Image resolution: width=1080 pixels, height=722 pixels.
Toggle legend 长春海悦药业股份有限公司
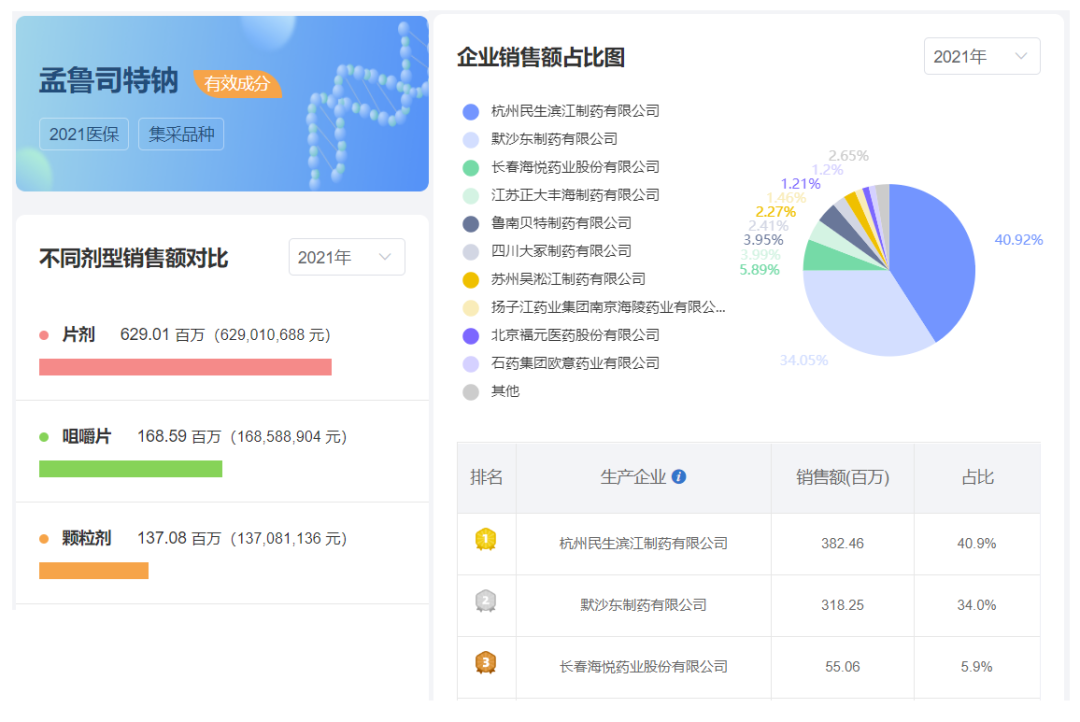point(561,167)
